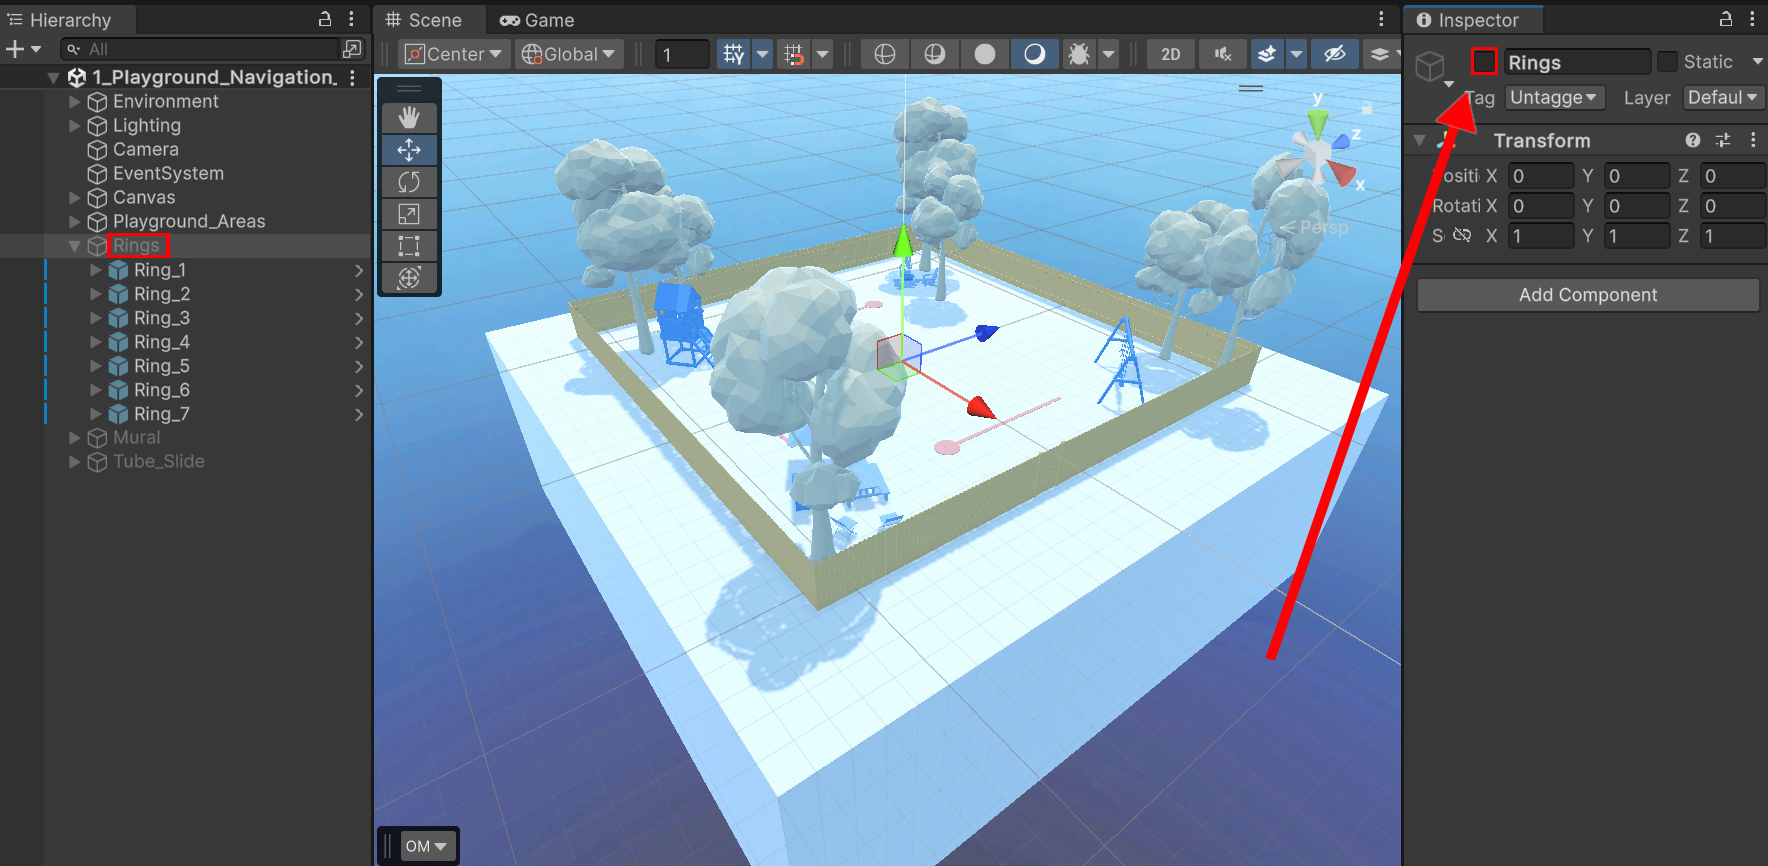
Task: Select Playground_Areas in the Hierarchy
Action: click(188, 222)
